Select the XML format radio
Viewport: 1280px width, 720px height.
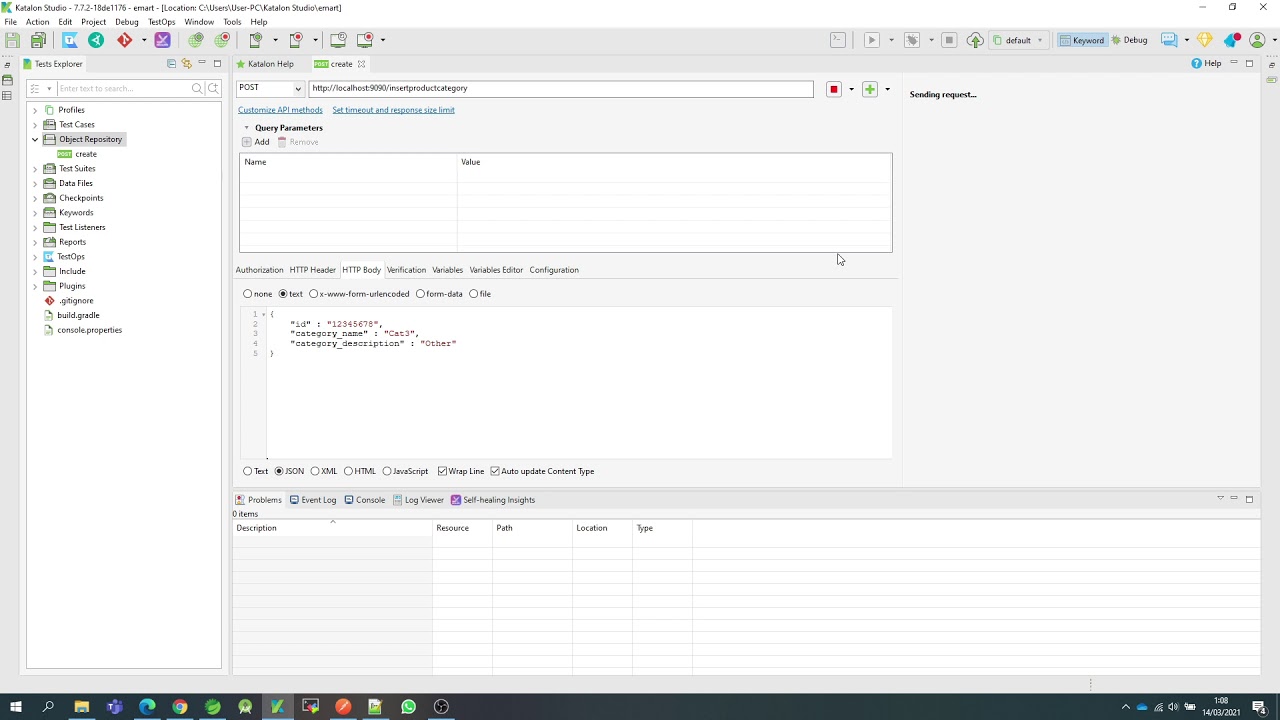click(315, 471)
